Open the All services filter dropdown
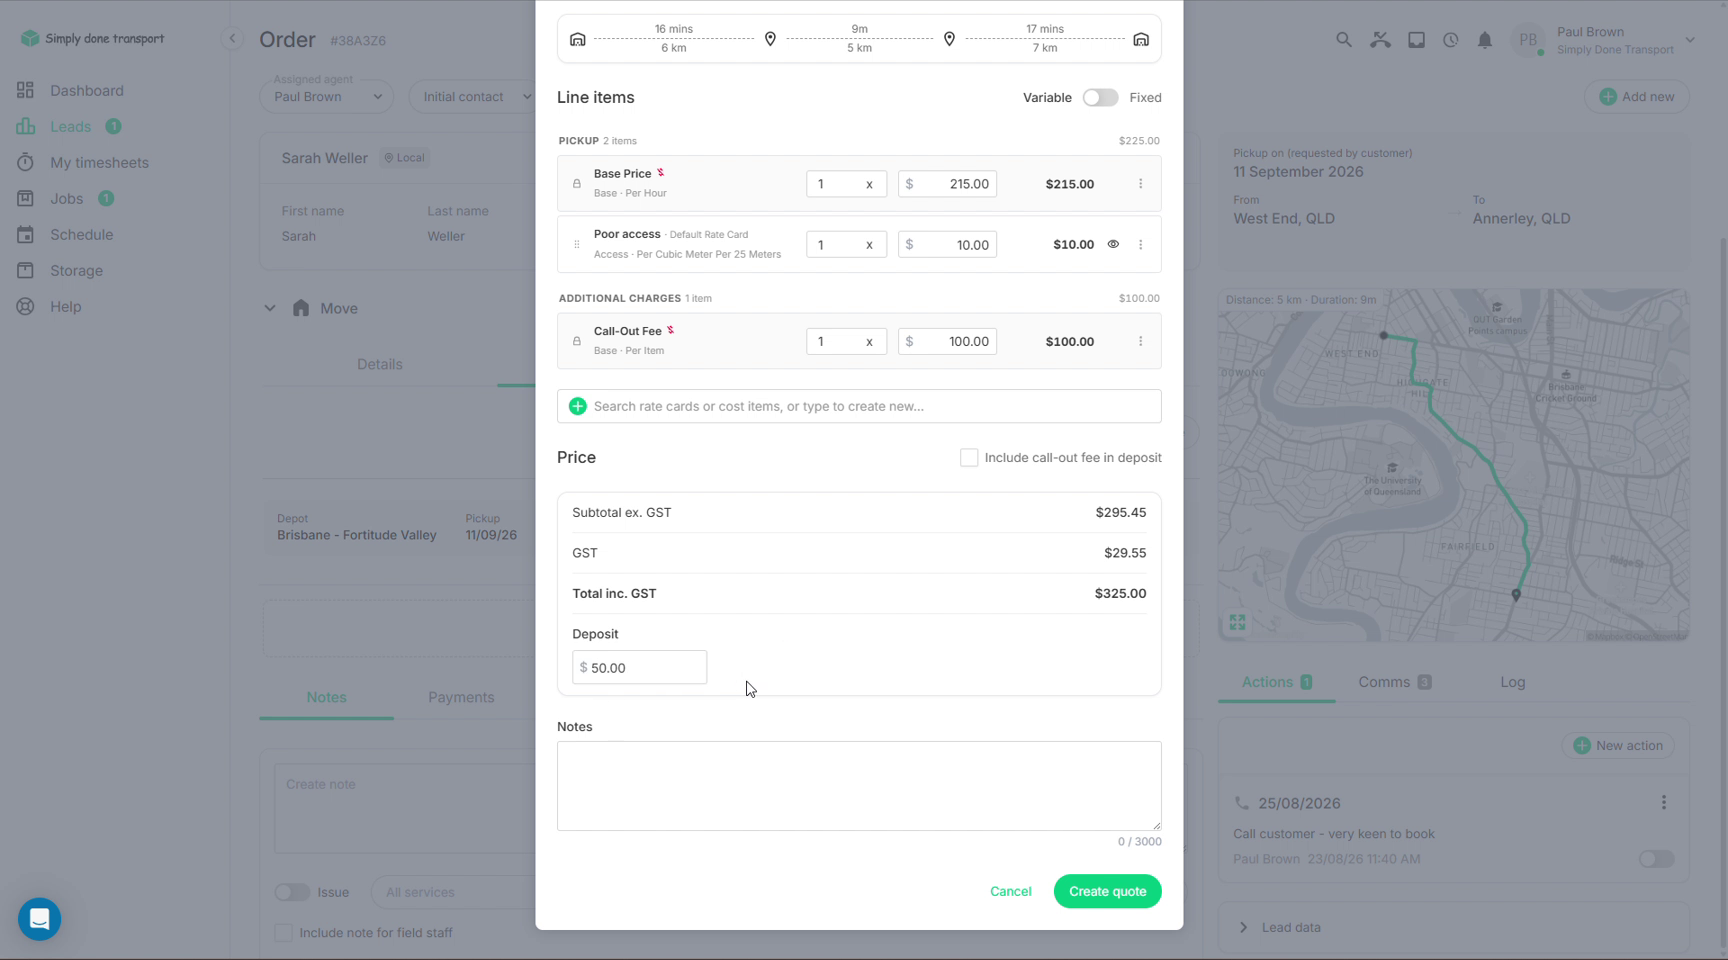The image size is (1728, 960). pyautogui.click(x=455, y=892)
